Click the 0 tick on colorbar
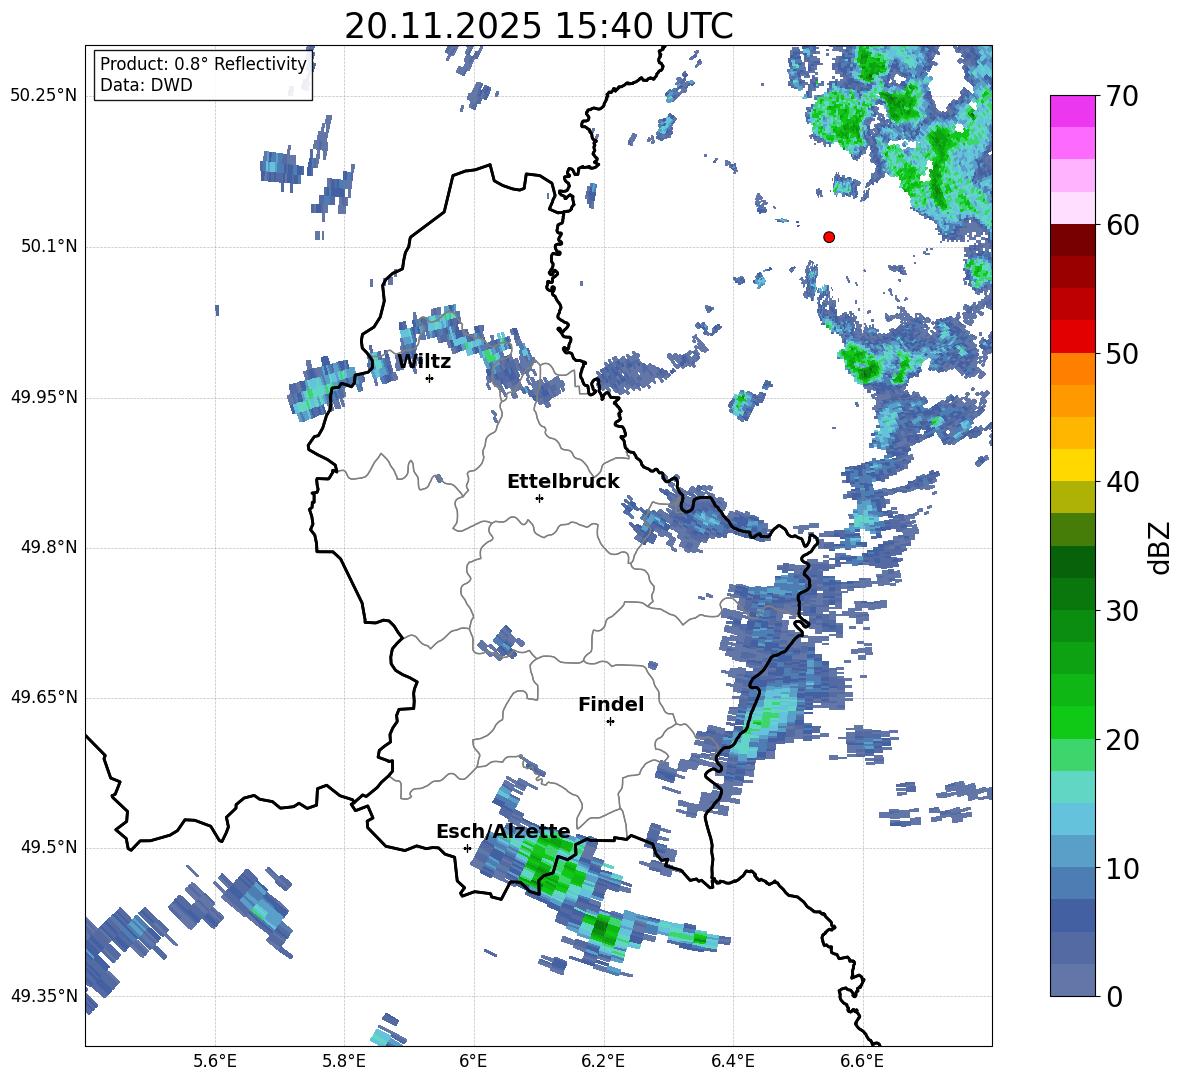 point(1114,996)
